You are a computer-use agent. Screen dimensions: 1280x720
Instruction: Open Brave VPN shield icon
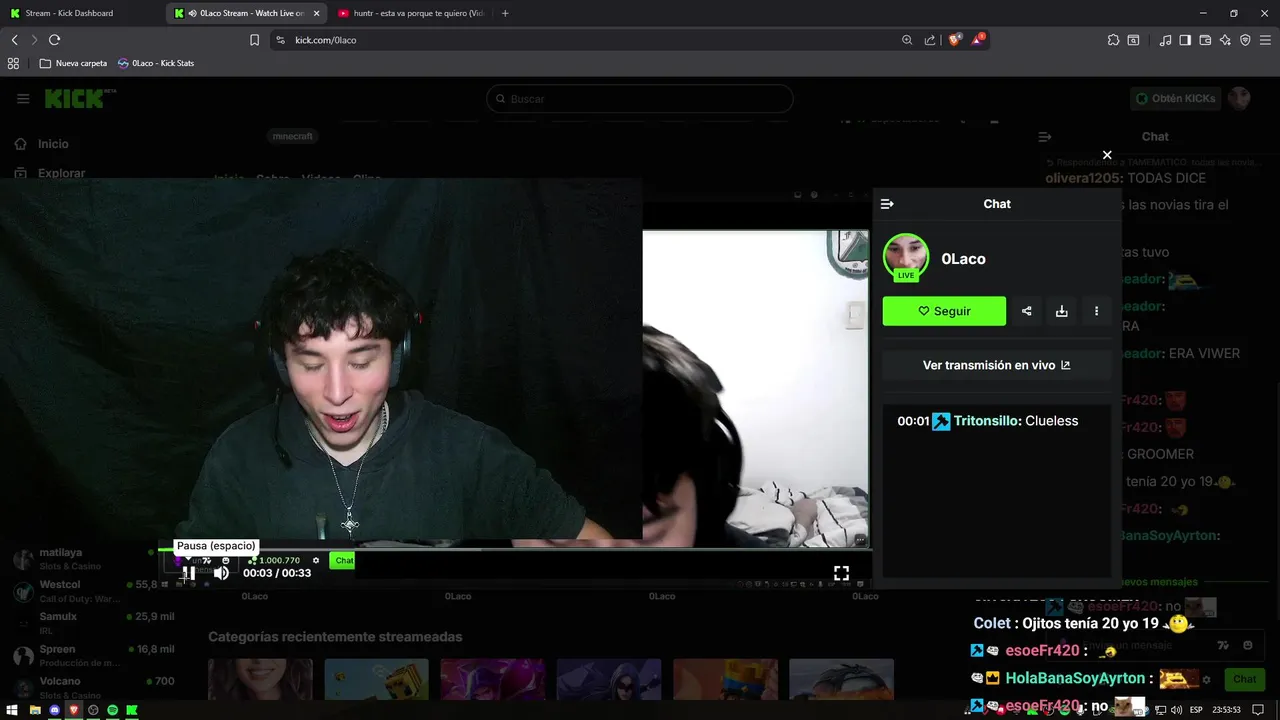point(1245,40)
